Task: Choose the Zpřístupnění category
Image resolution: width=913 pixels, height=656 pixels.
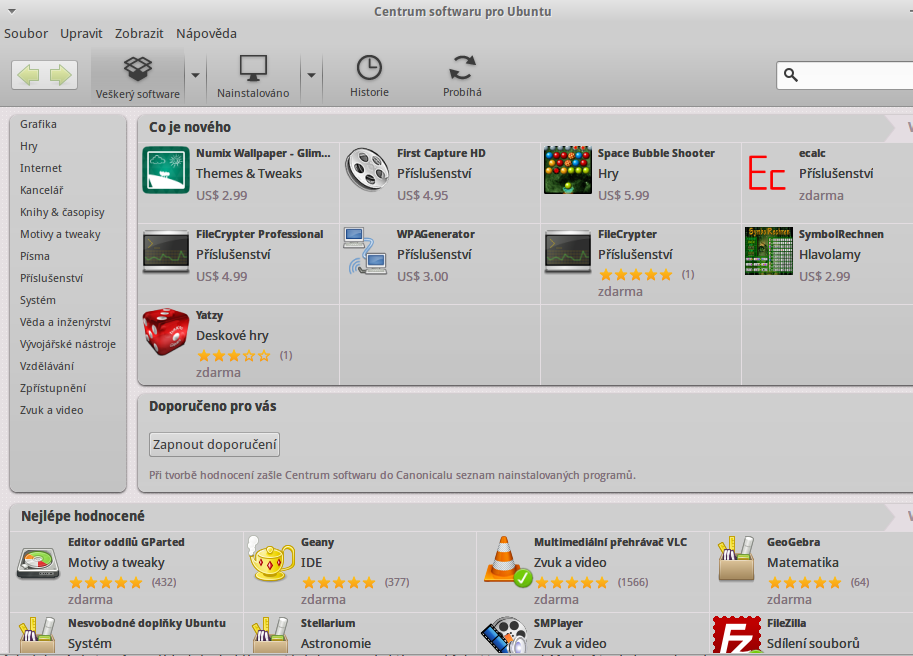Action: coord(53,388)
